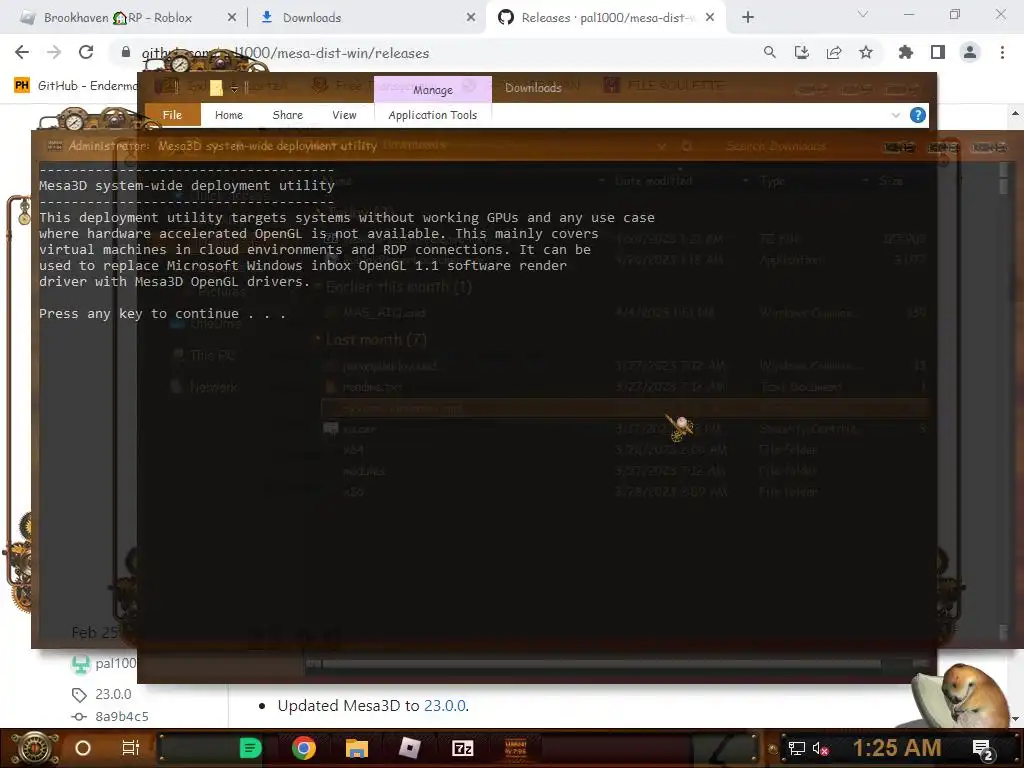Open a new Chrome tab

pyautogui.click(x=748, y=18)
